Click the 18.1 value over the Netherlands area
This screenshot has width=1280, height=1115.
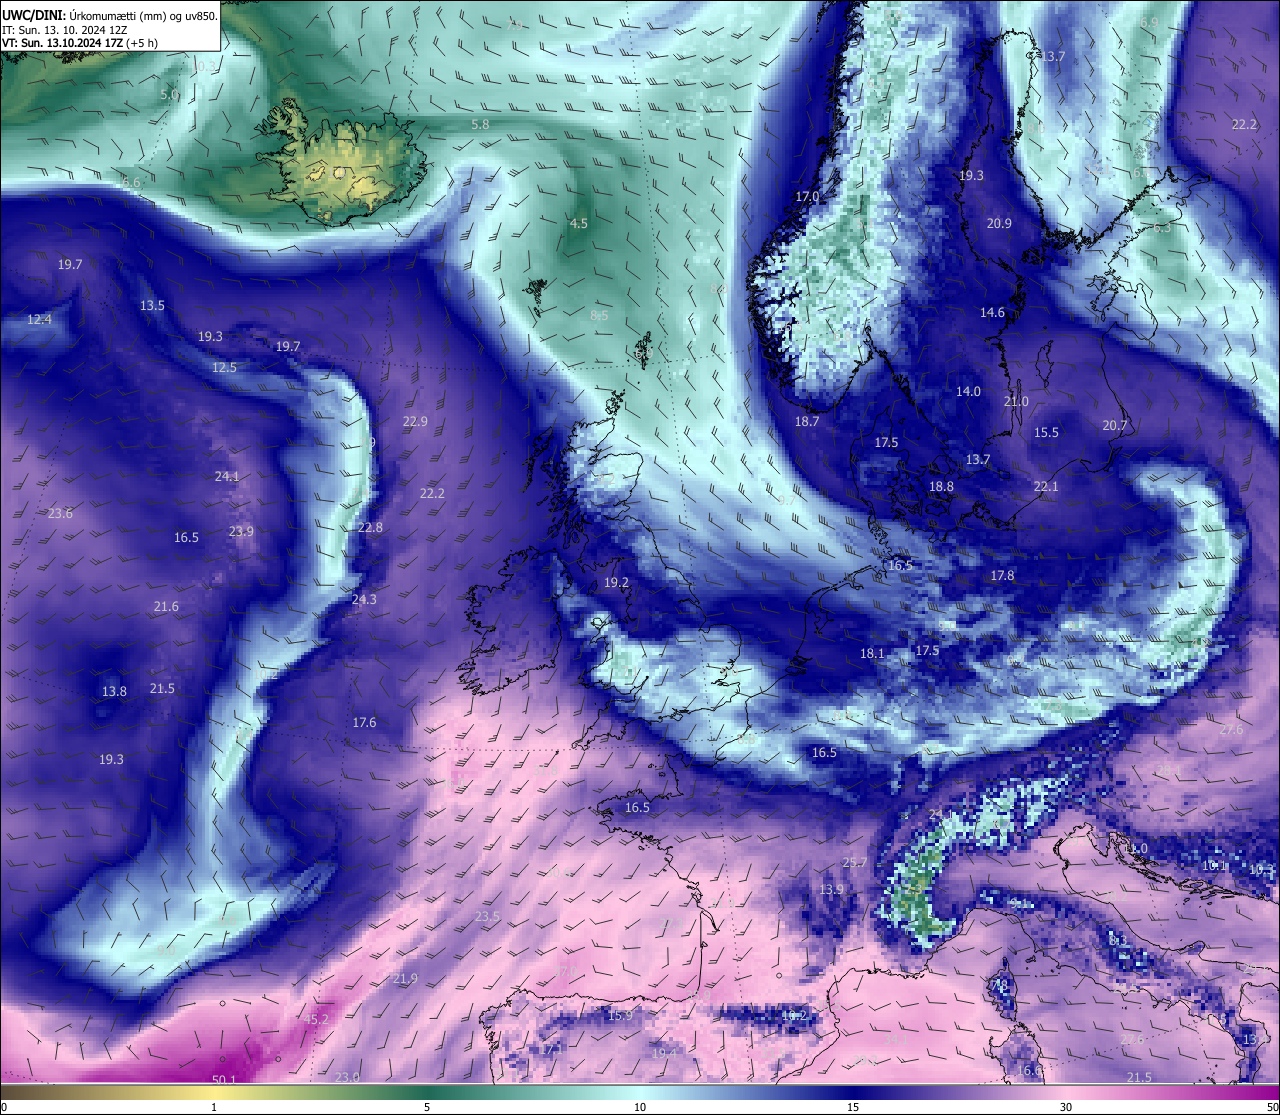tap(872, 653)
